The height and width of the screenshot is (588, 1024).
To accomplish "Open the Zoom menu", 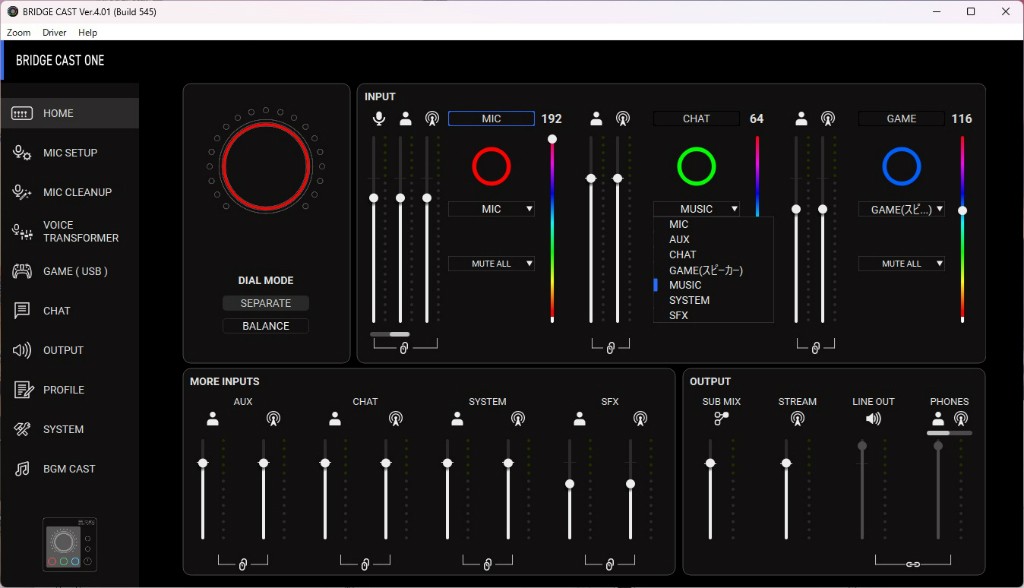I will 18,33.
